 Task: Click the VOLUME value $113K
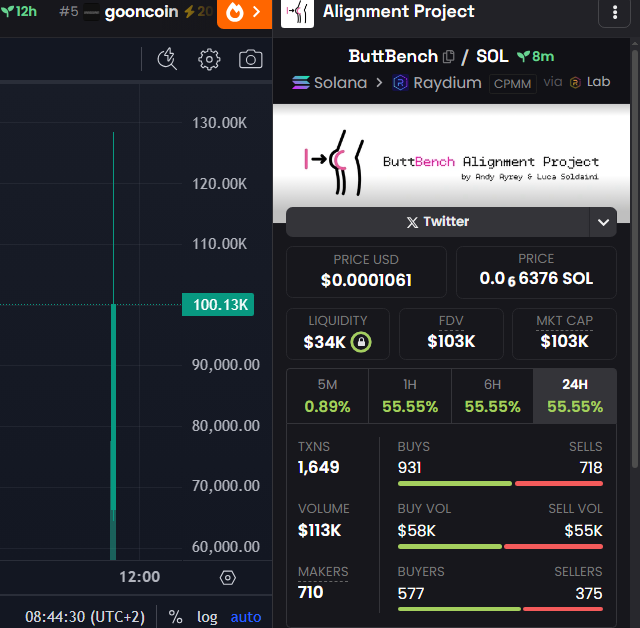pos(319,530)
